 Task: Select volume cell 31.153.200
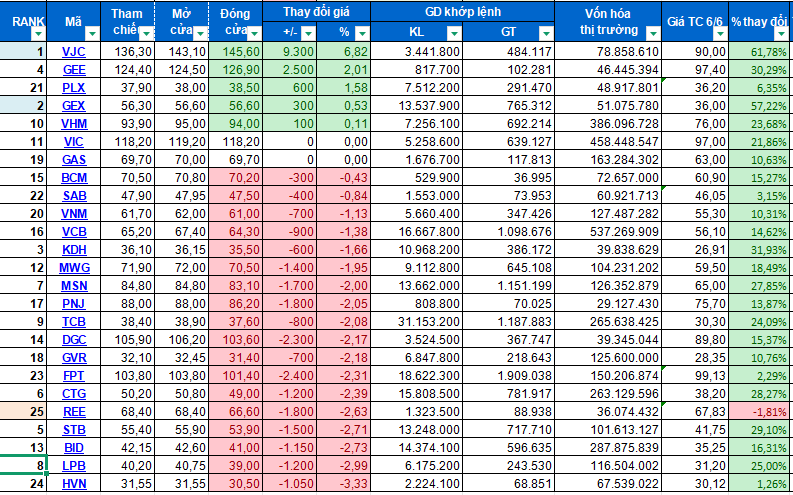[x=417, y=322]
